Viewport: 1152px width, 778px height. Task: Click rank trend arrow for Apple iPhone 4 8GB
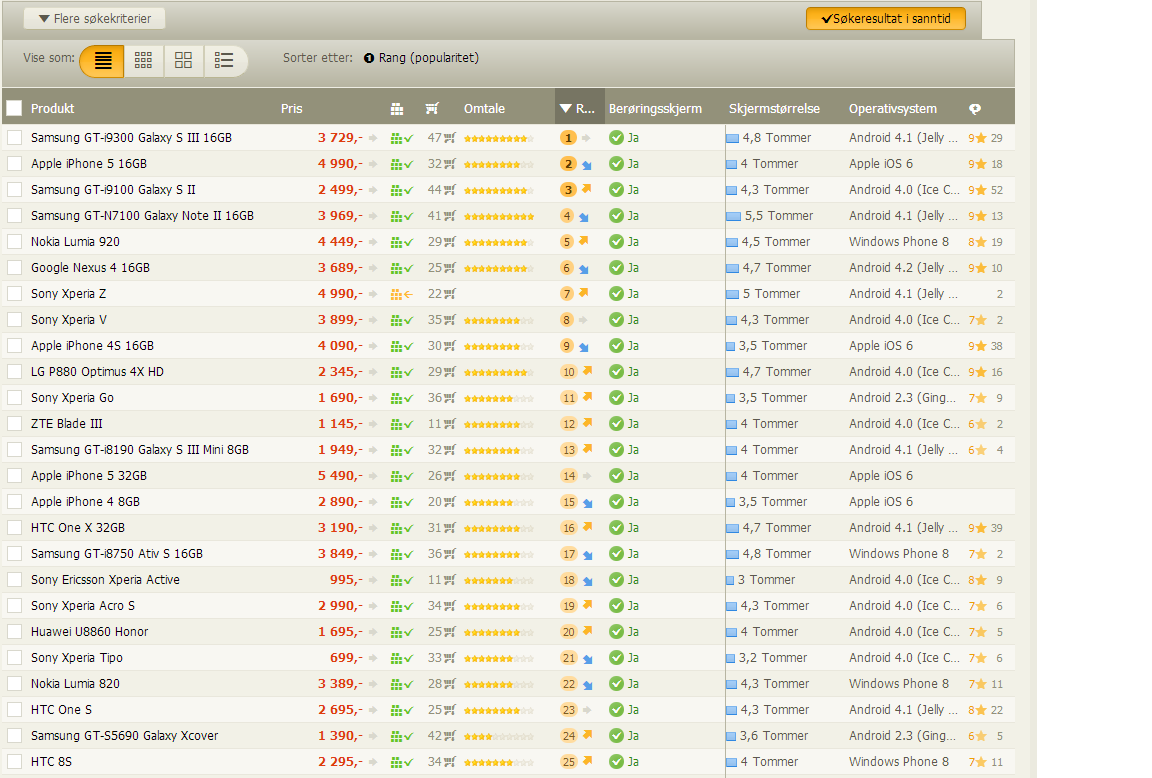pos(587,503)
